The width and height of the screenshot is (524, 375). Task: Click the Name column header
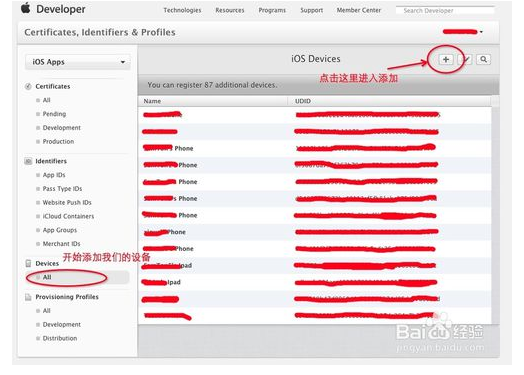pyautogui.click(x=152, y=101)
